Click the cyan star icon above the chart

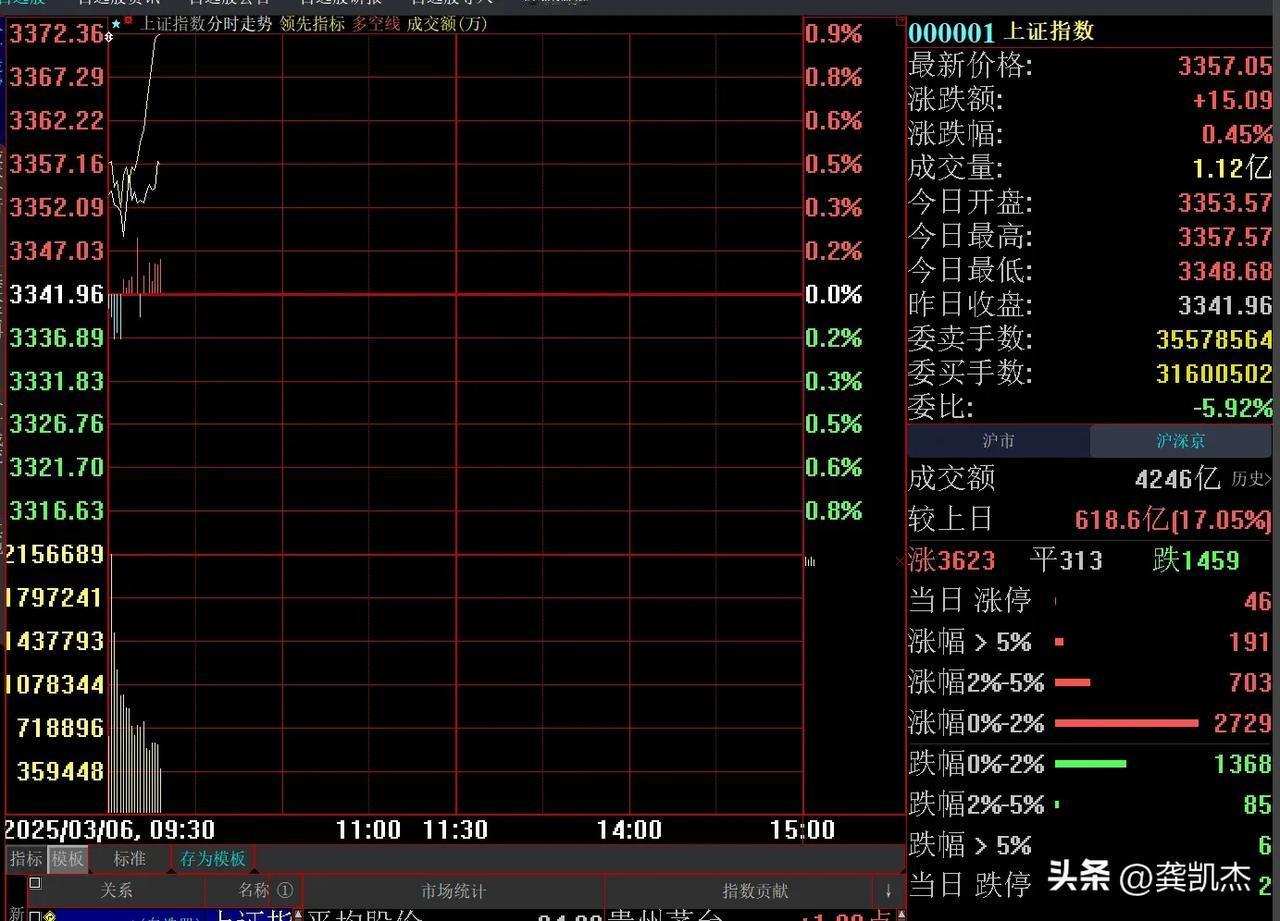(116, 22)
